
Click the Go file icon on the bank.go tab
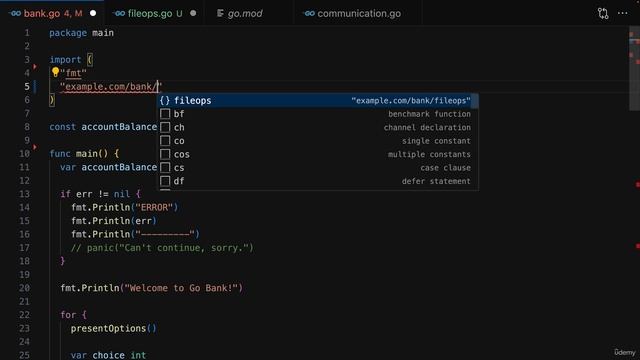pyautogui.click(x=15, y=13)
